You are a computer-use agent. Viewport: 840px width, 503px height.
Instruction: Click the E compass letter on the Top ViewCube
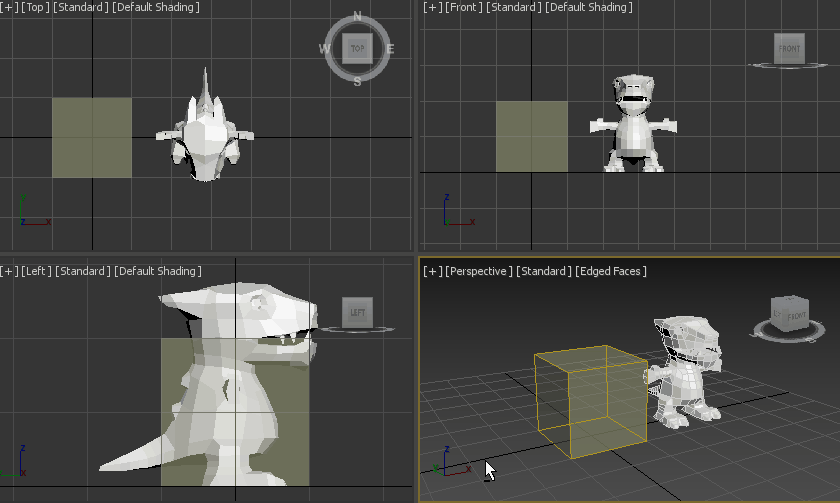(390, 49)
